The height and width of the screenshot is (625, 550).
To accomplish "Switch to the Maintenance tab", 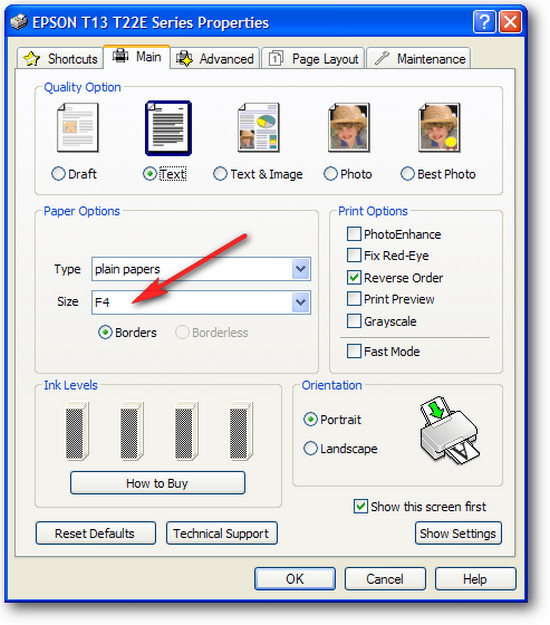I will pos(418,59).
